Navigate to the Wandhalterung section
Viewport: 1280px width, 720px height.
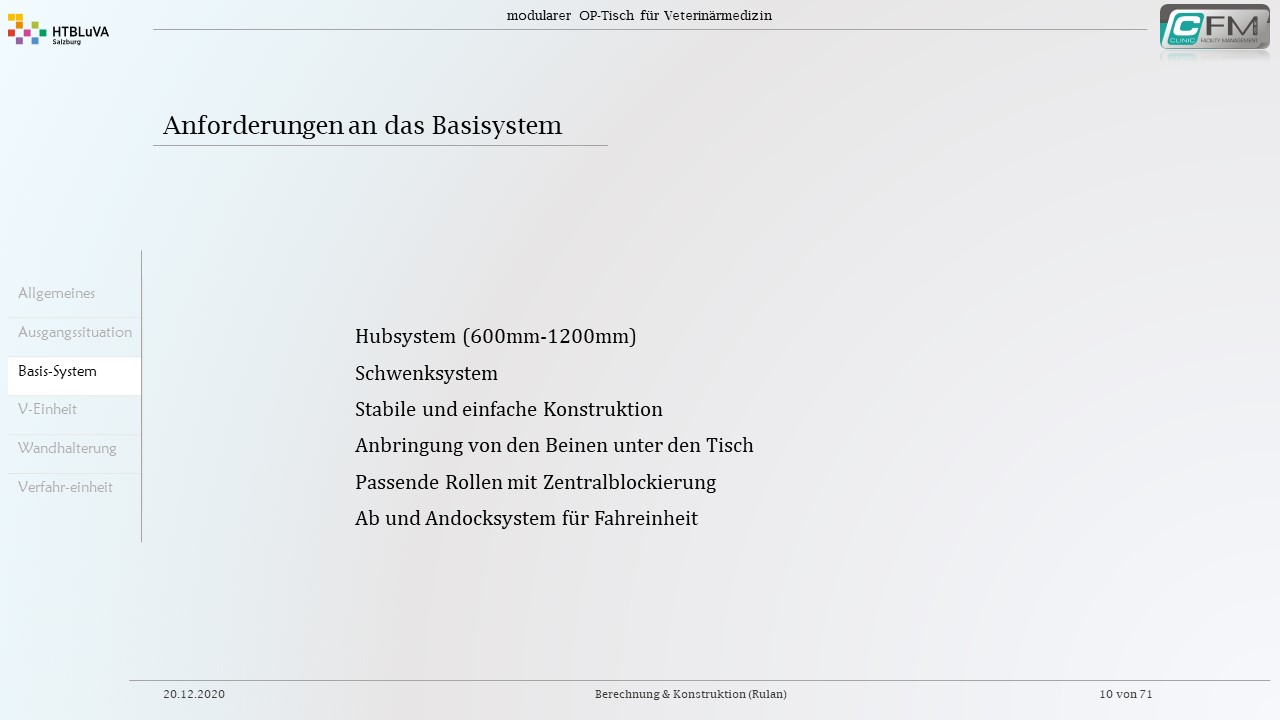coord(67,448)
